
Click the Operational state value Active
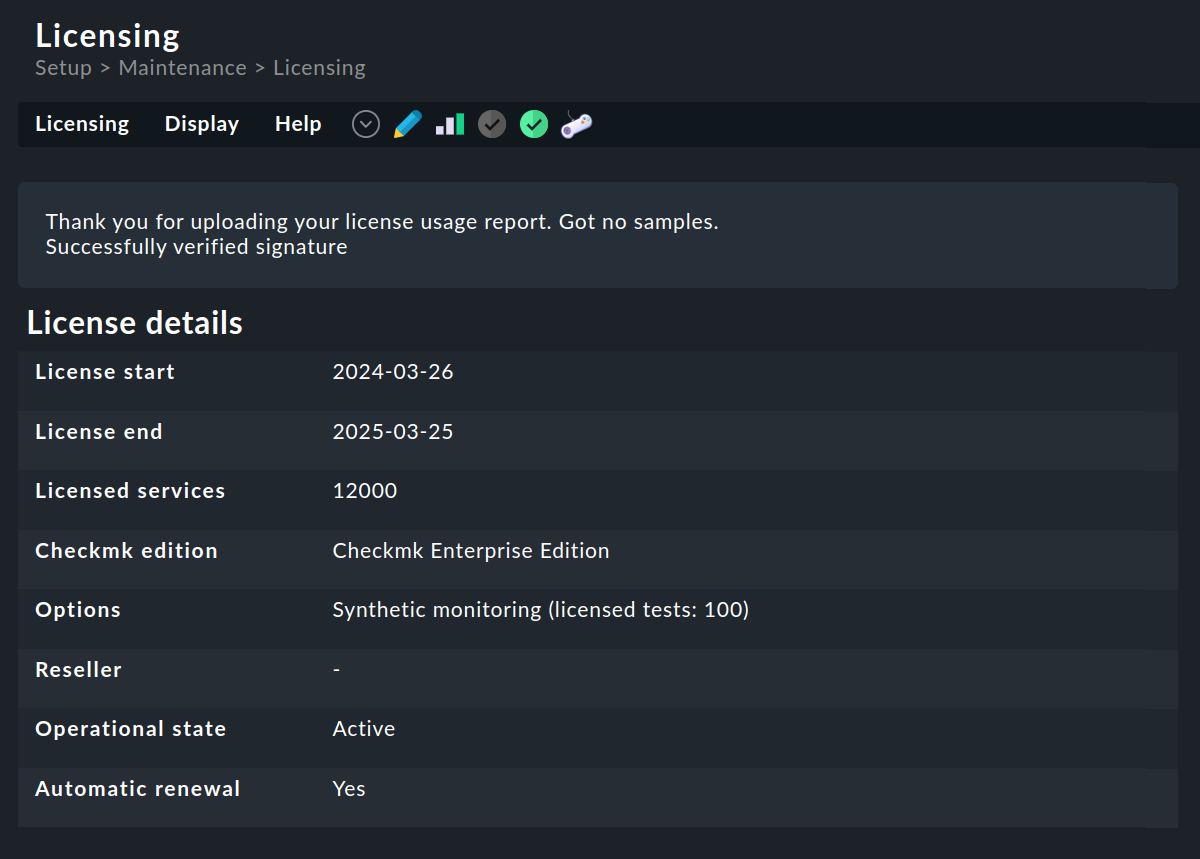pyautogui.click(x=364, y=729)
